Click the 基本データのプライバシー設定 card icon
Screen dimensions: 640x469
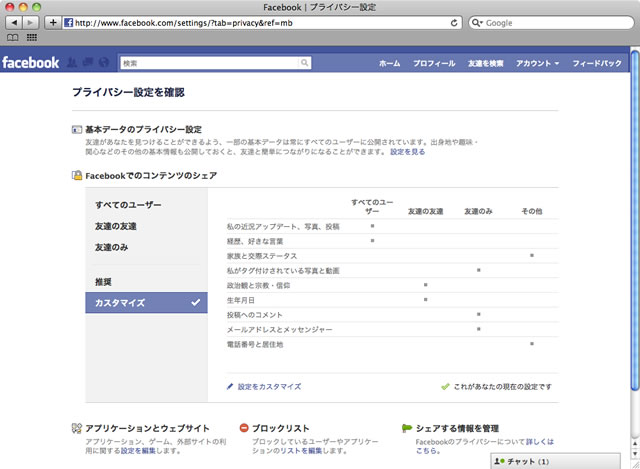tap(77, 130)
